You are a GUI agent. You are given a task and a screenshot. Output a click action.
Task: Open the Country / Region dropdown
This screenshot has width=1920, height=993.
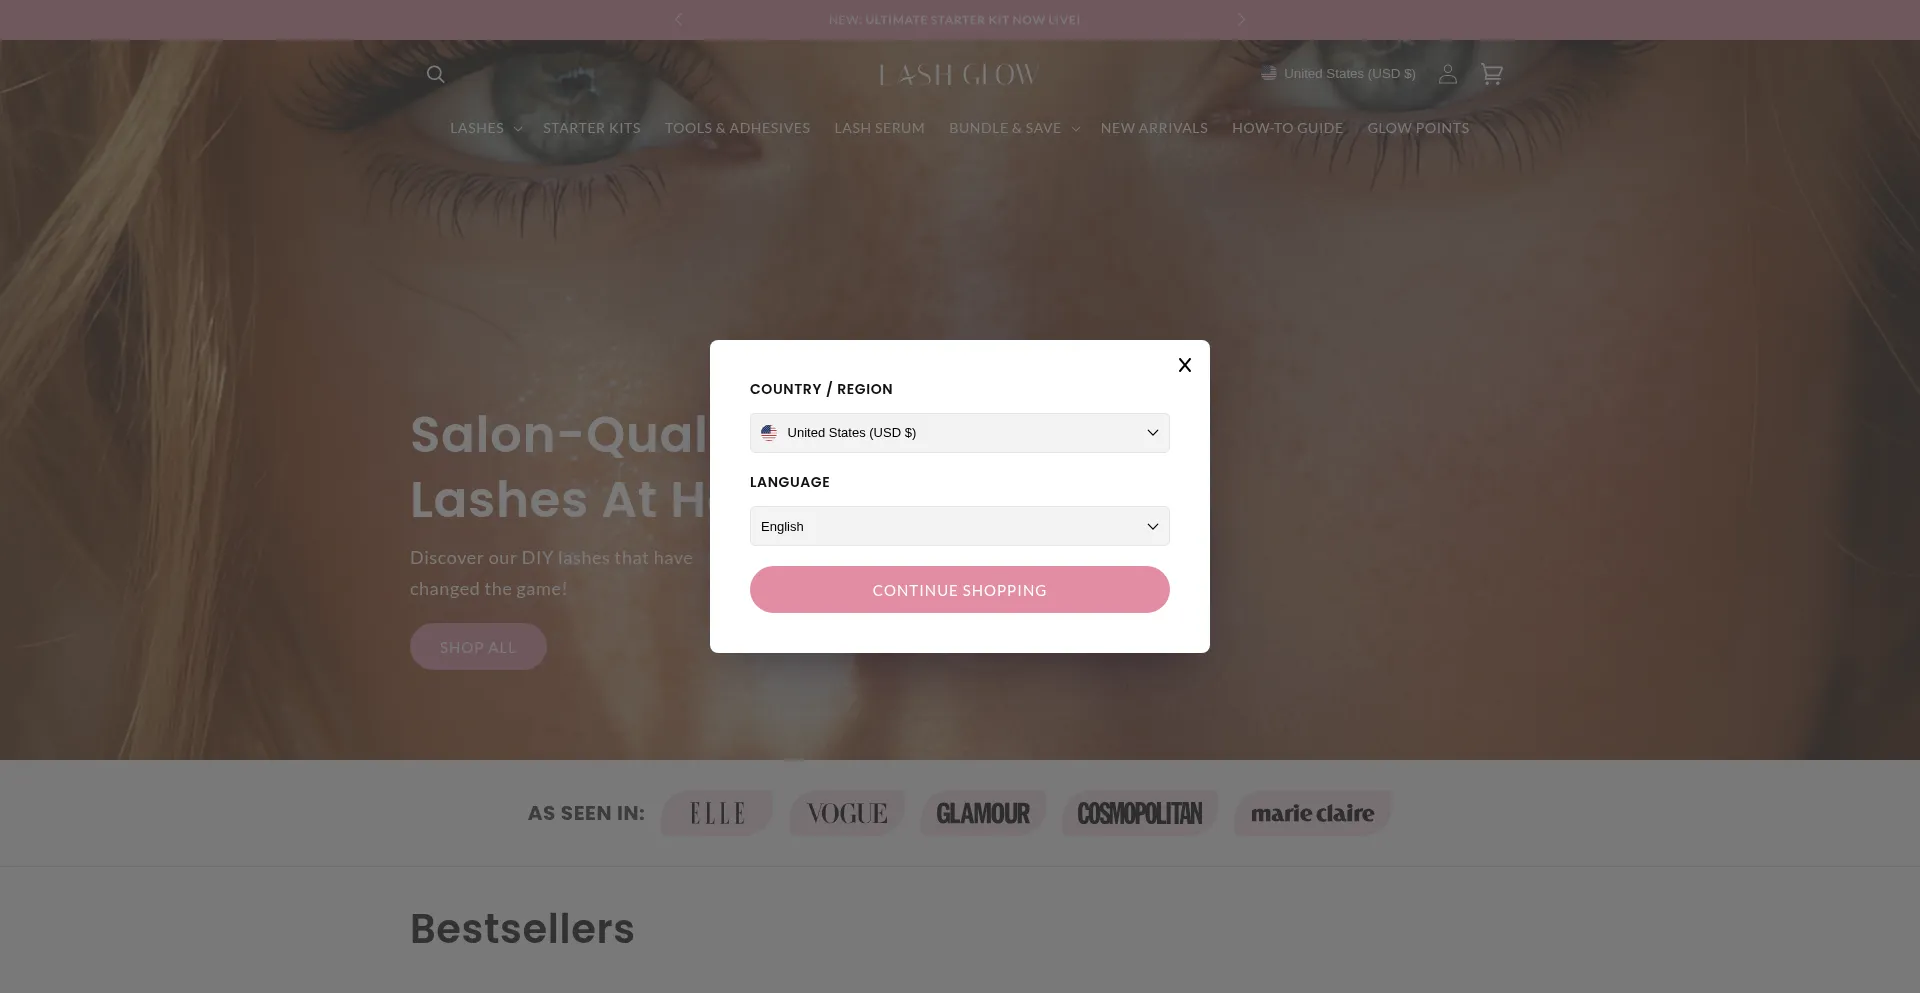click(960, 433)
